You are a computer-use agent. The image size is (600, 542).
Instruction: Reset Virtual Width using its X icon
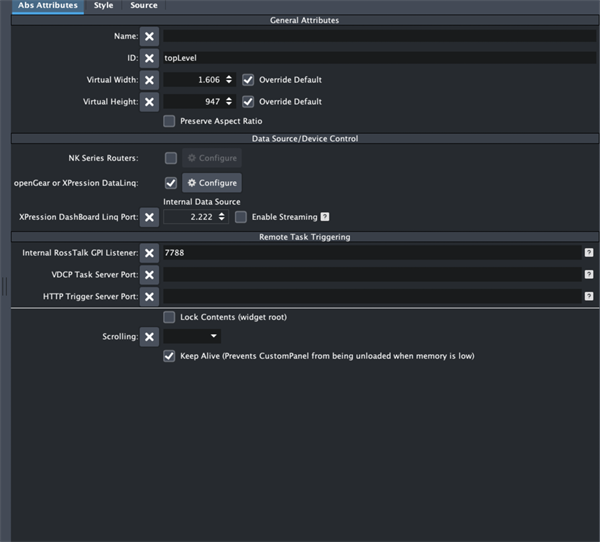149,79
